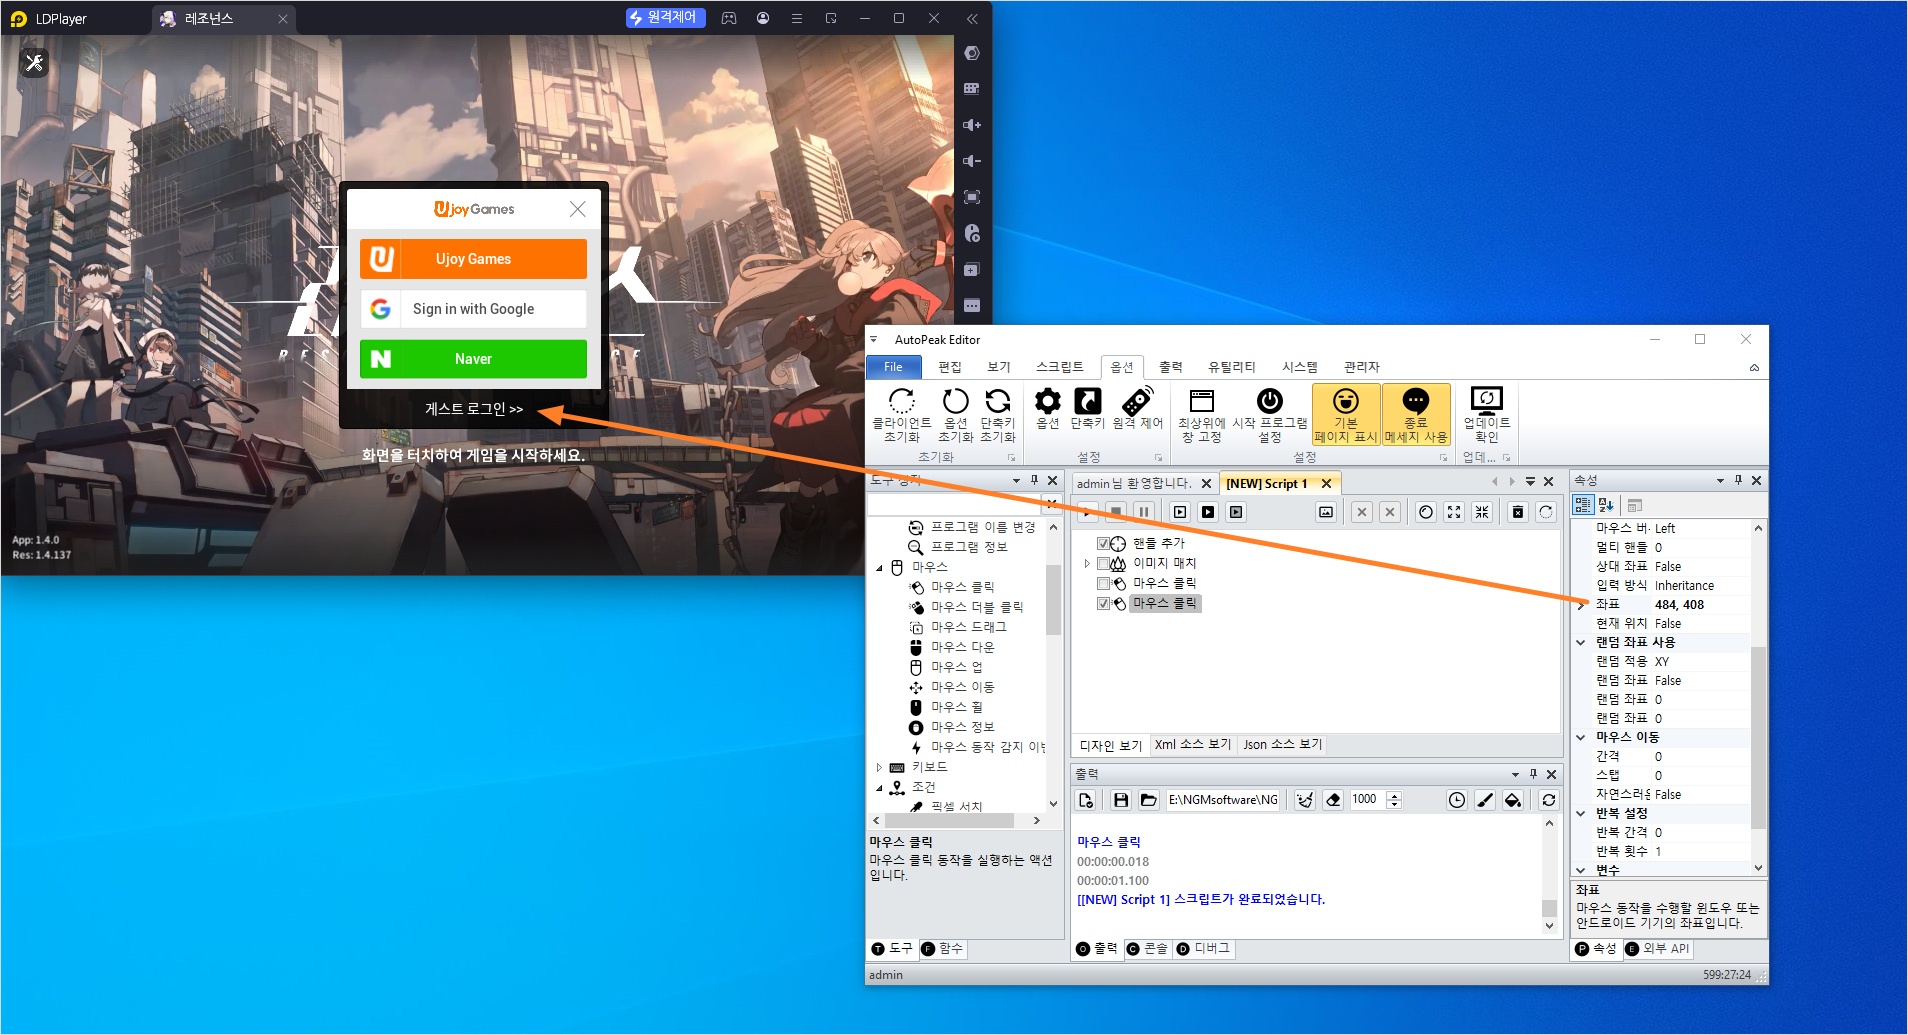The image size is (1908, 1035).
Task: Click the 옵션 초기화 reset icon
Action: point(955,415)
